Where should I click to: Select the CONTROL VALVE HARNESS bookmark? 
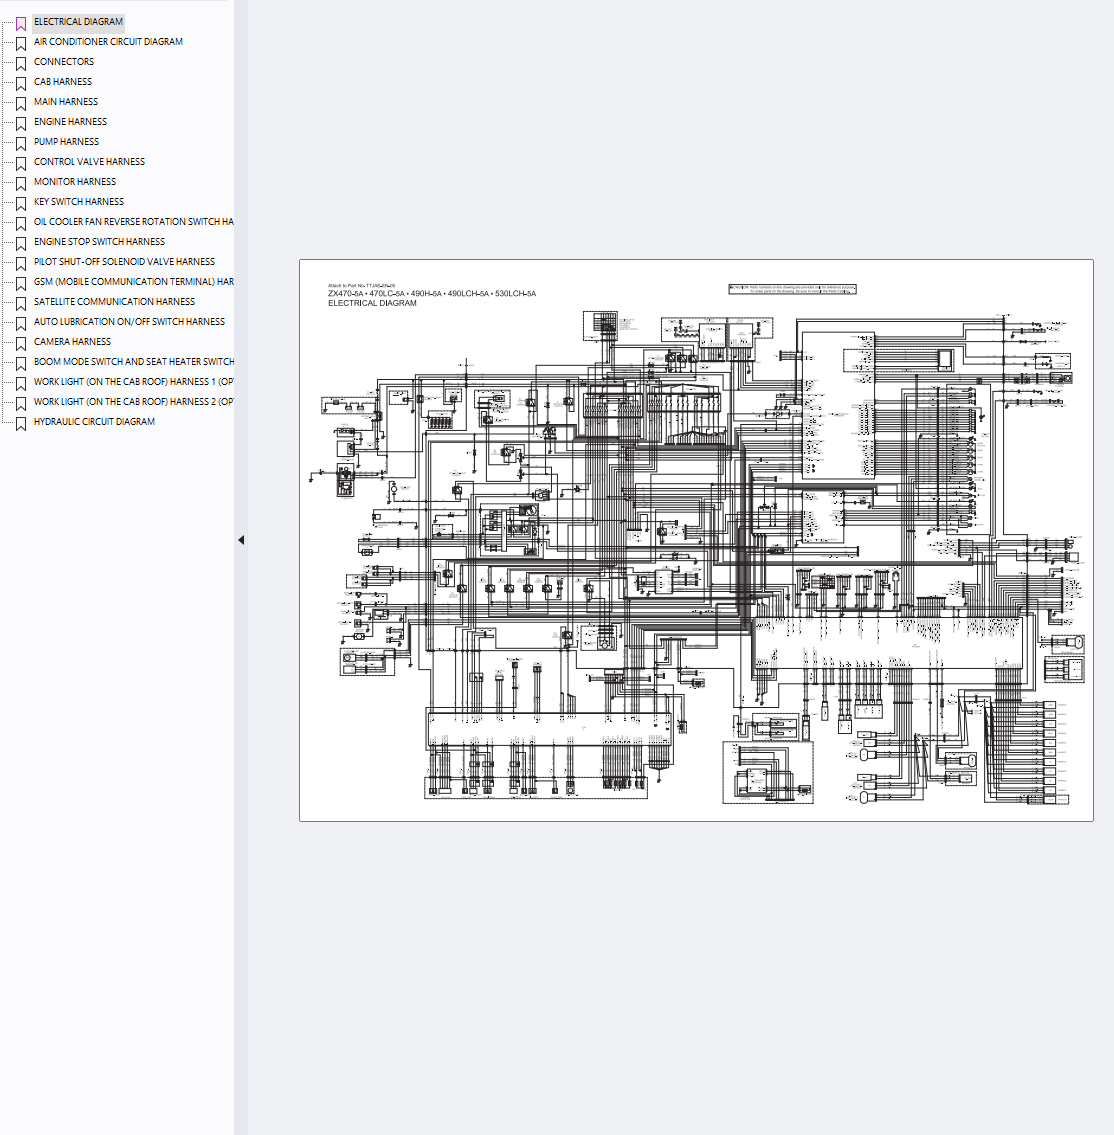point(89,162)
